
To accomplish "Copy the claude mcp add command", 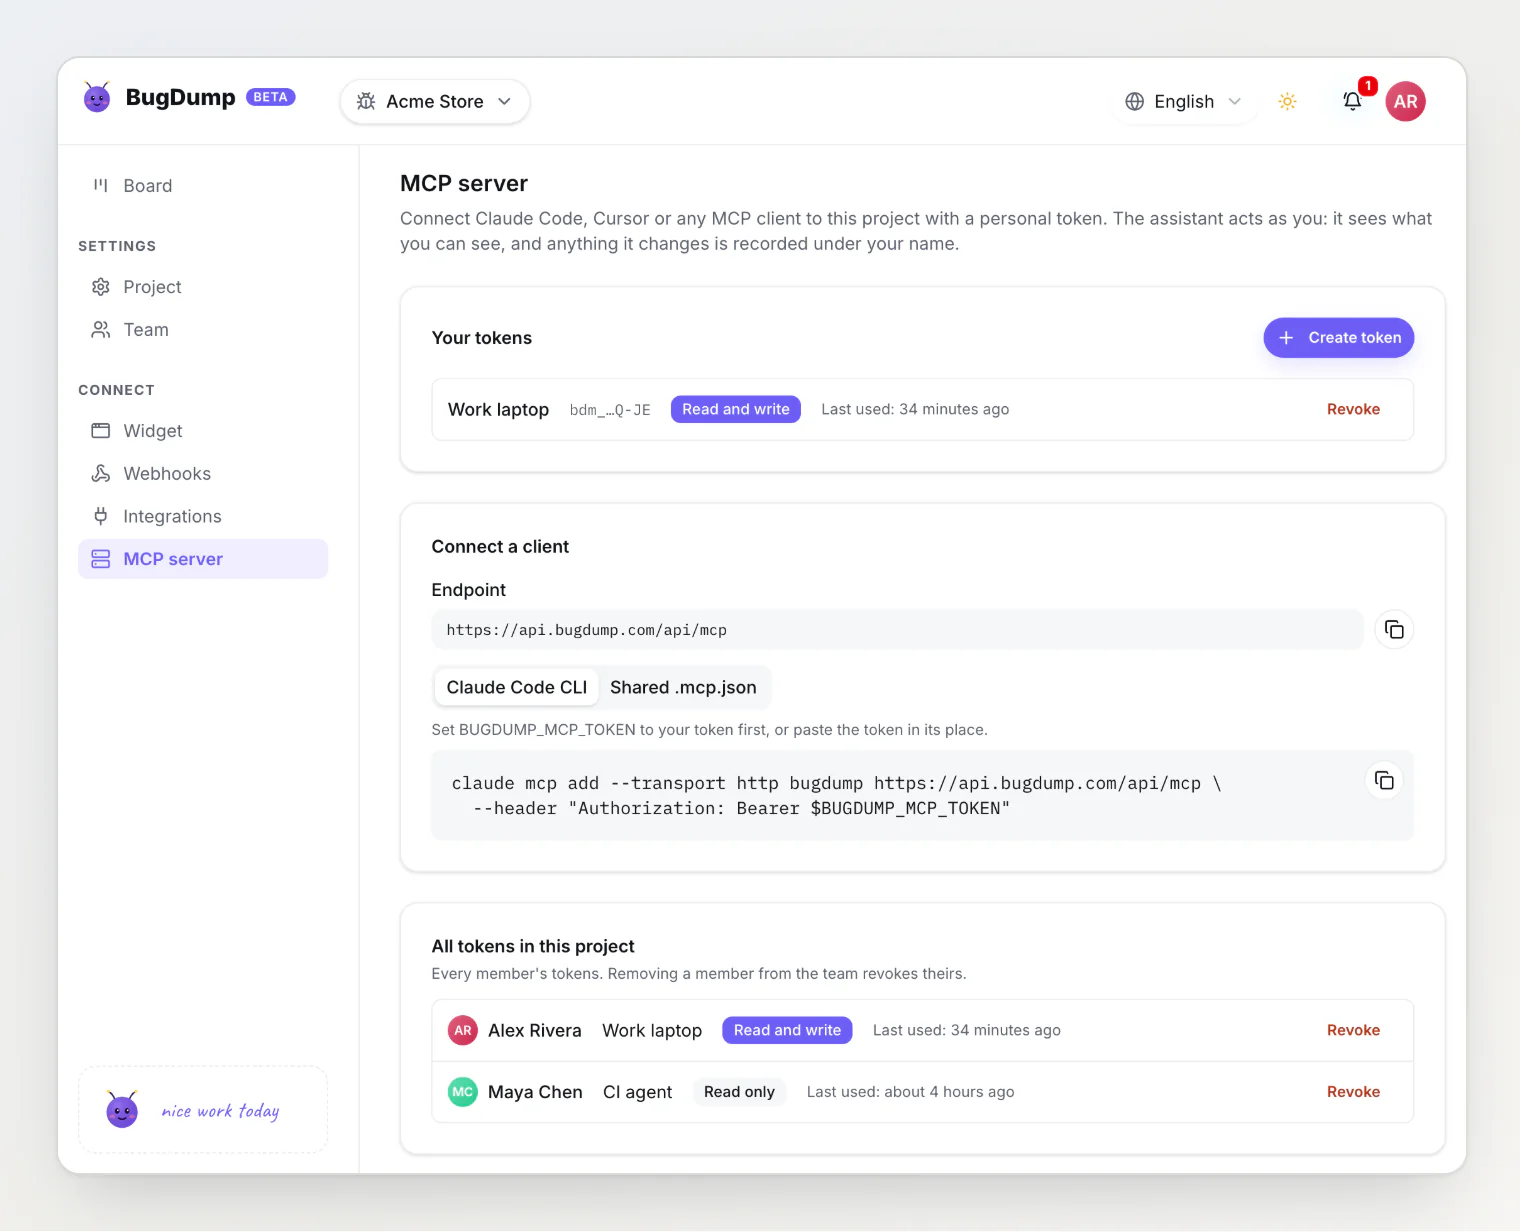I will point(1384,781).
